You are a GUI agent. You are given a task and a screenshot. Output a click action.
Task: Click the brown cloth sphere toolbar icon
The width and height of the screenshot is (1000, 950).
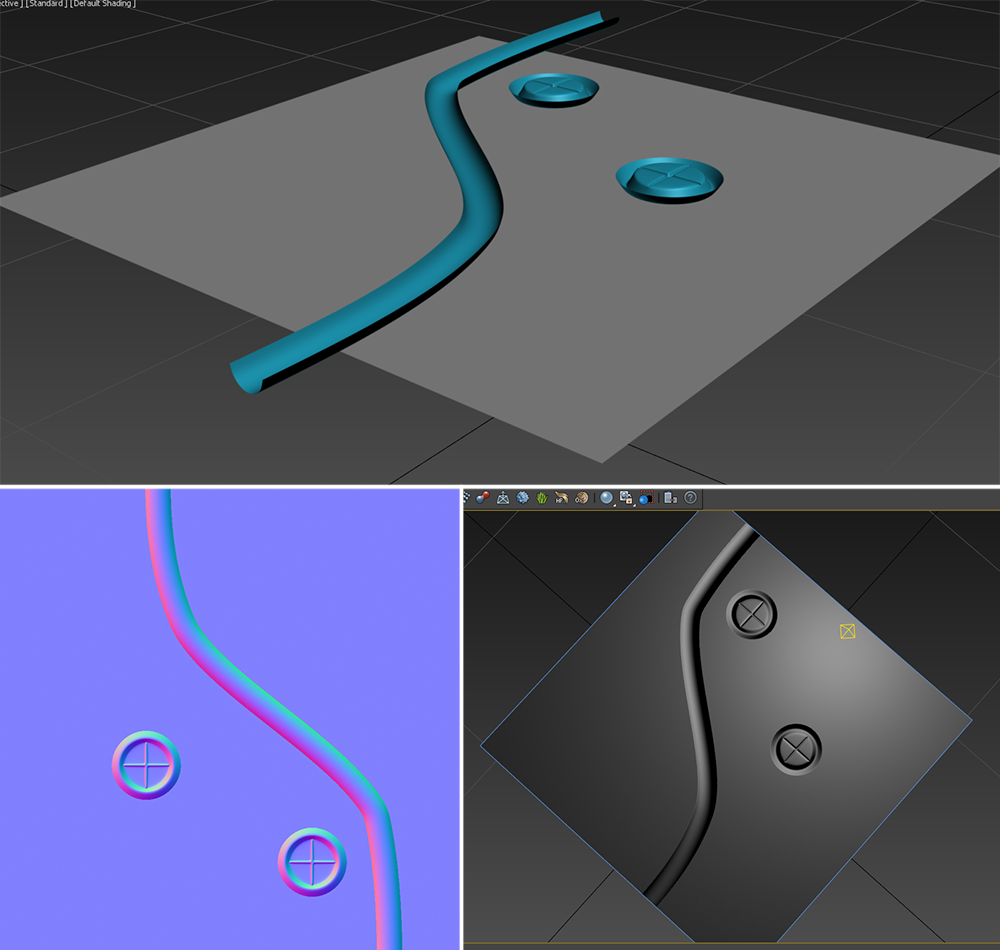pyautogui.click(x=581, y=497)
